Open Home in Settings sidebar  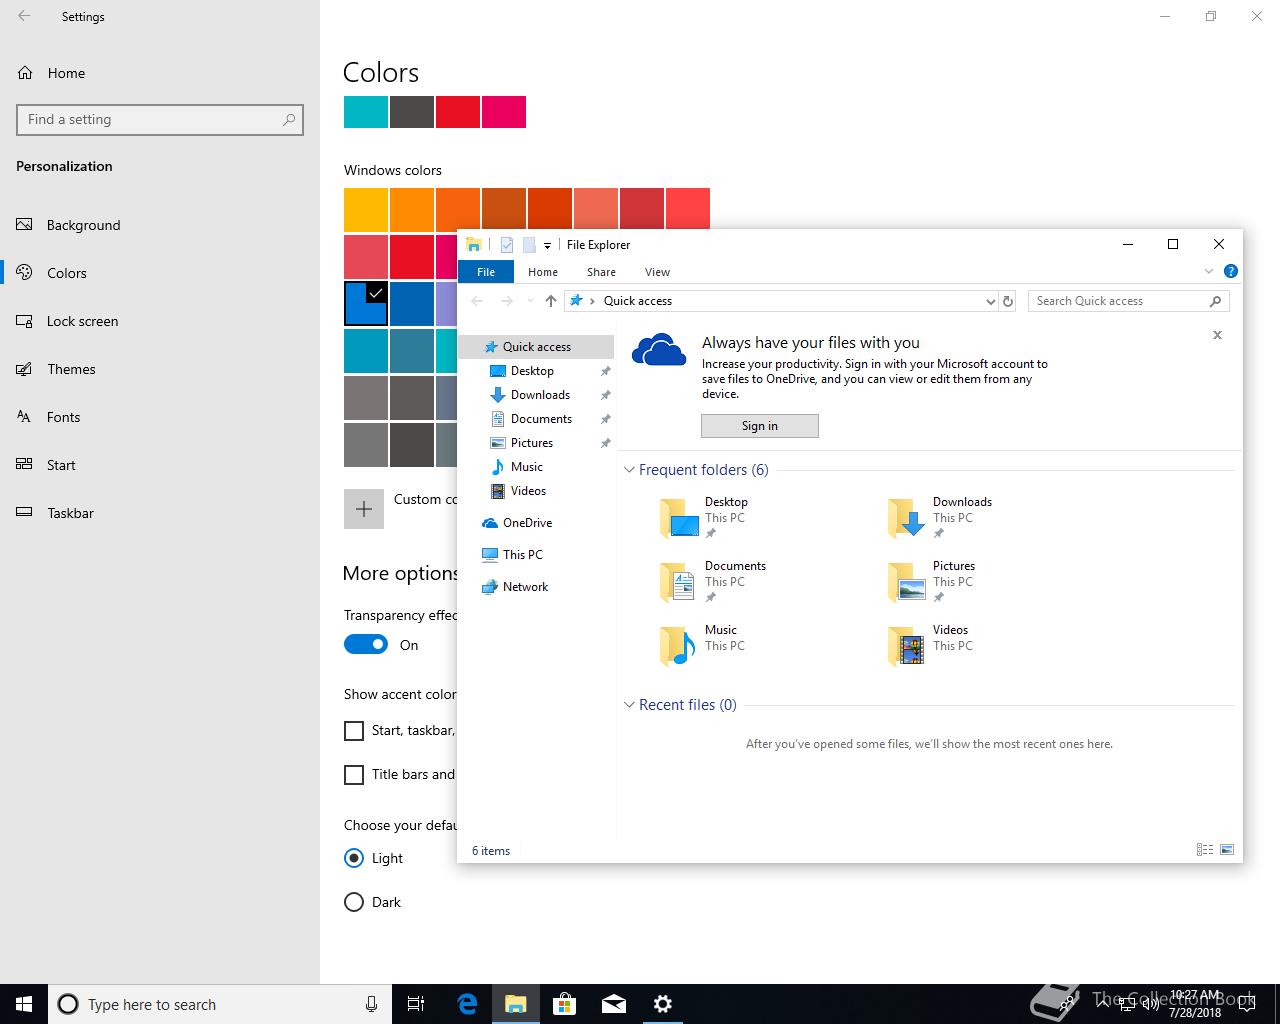160,73
